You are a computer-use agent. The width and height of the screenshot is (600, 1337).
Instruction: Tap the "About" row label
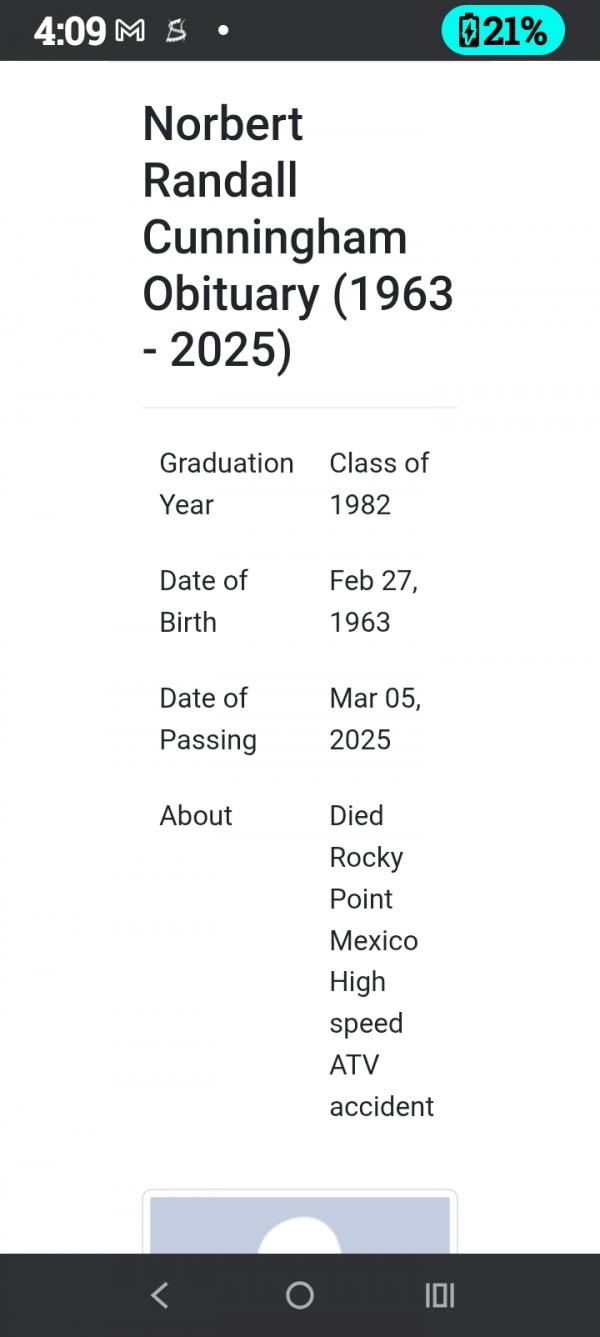click(196, 816)
